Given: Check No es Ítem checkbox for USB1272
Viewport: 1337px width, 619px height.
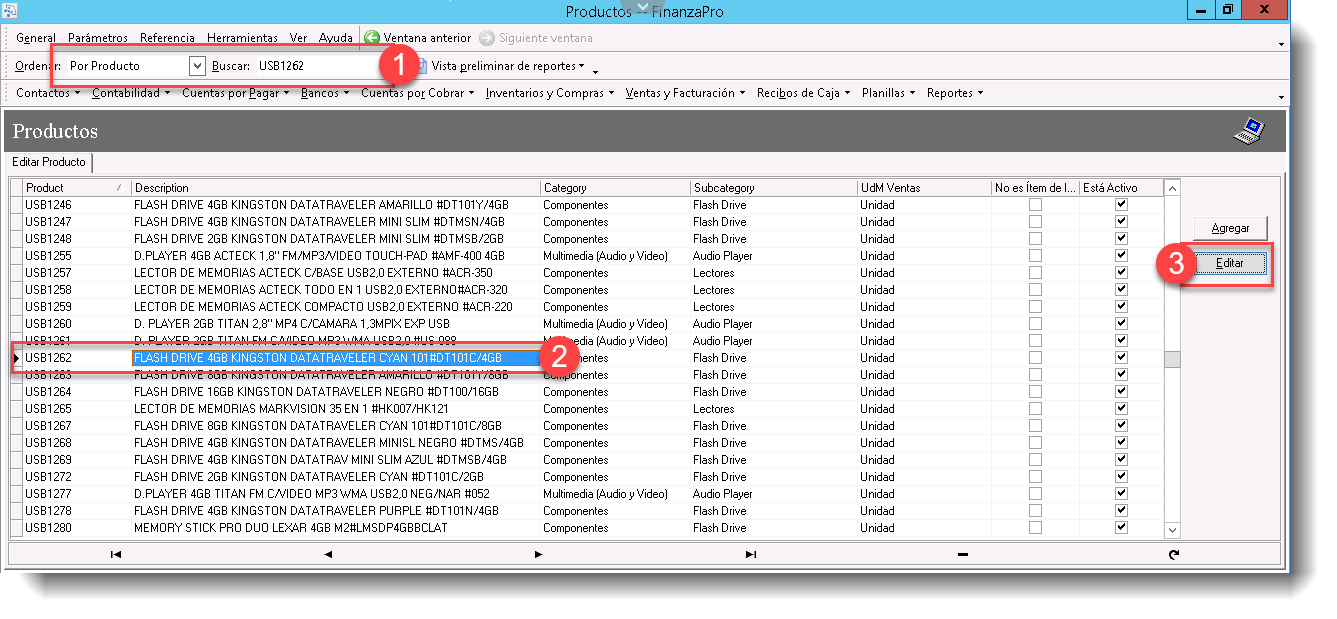Looking at the screenshot, I should coord(1035,477).
